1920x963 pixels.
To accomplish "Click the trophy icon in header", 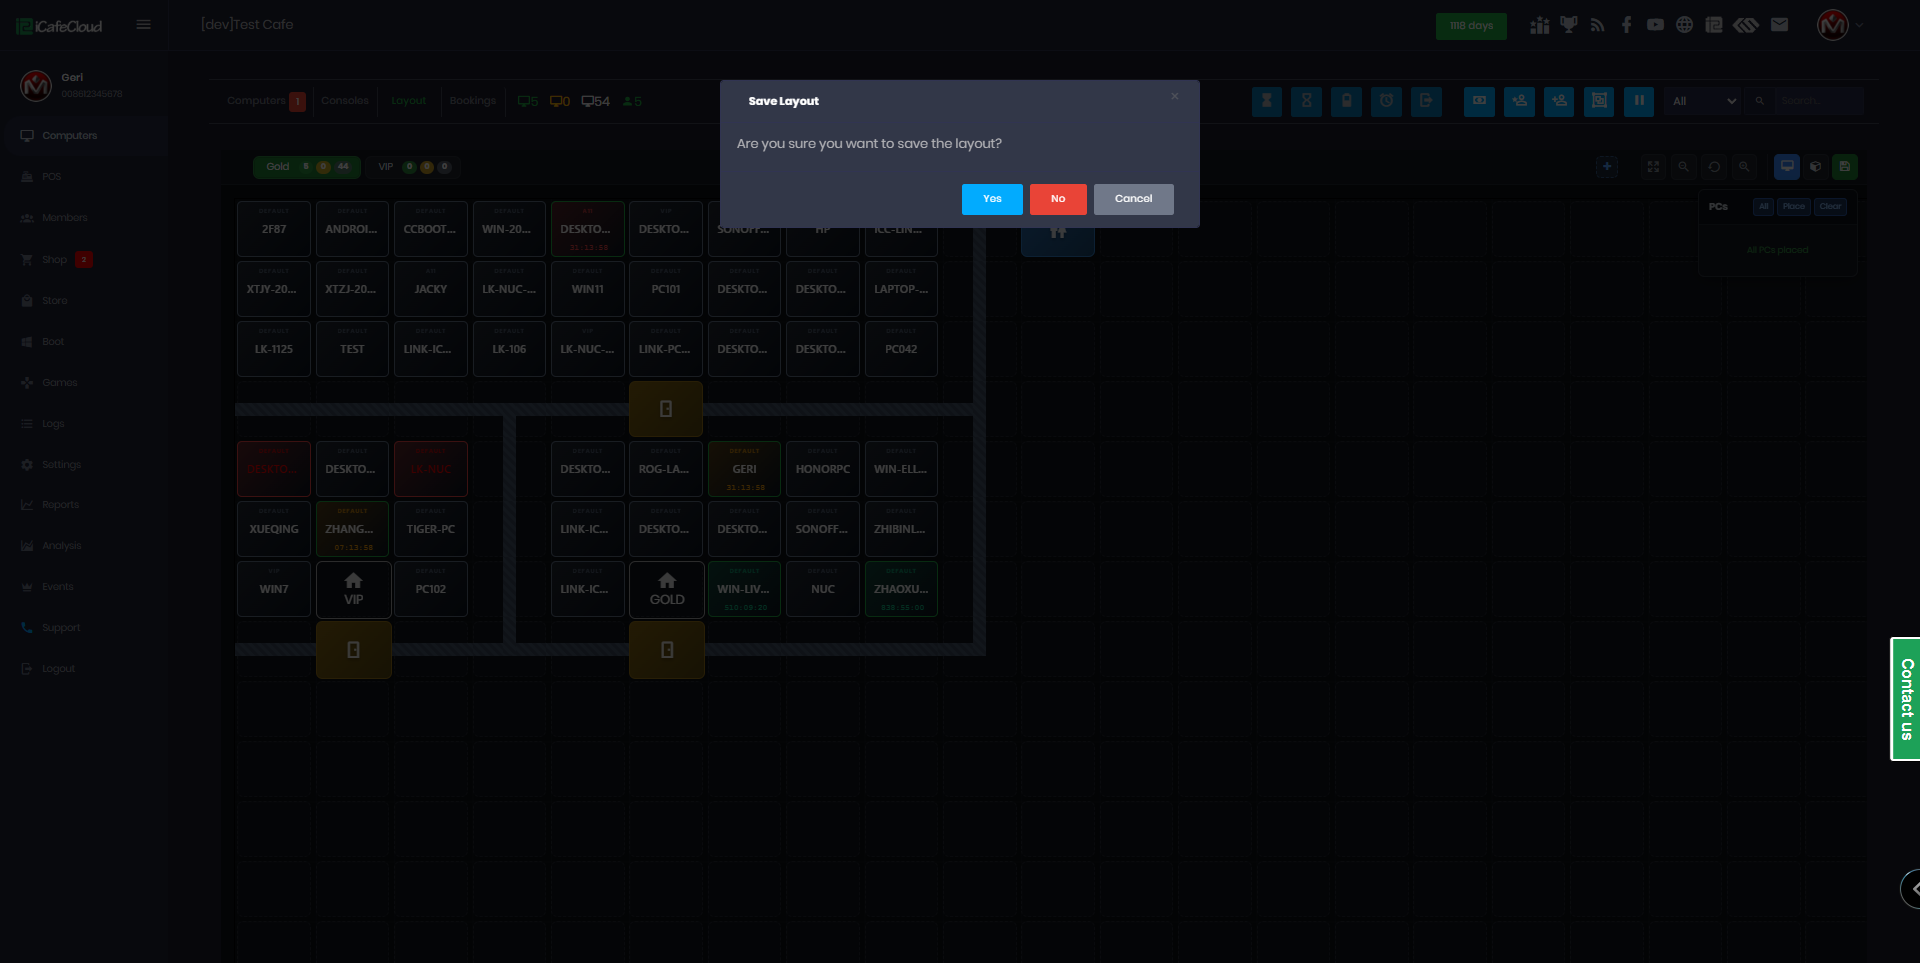I will pyautogui.click(x=1568, y=25).
